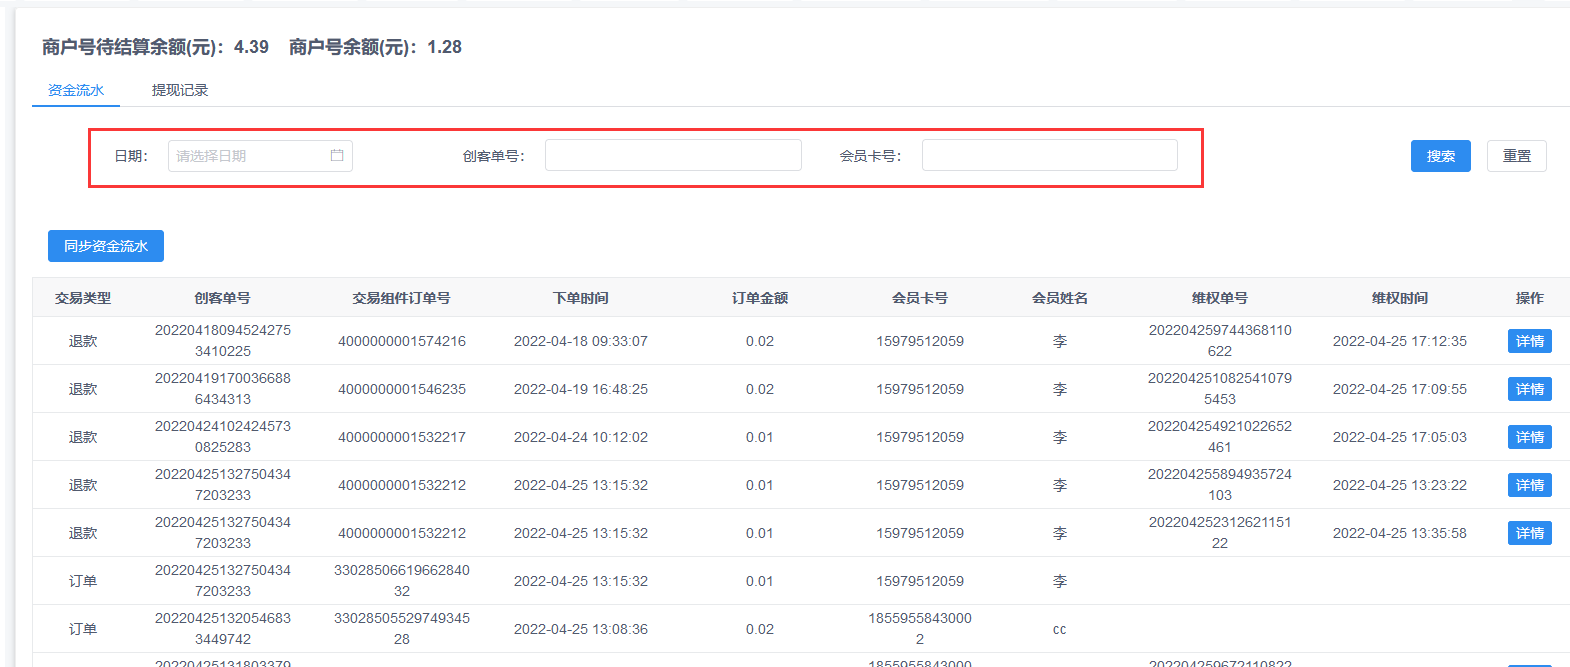The height and width of the screenshot is (667, 1570).
Task: Click 创客单号 202204180945242753410225
Action: 223,341
